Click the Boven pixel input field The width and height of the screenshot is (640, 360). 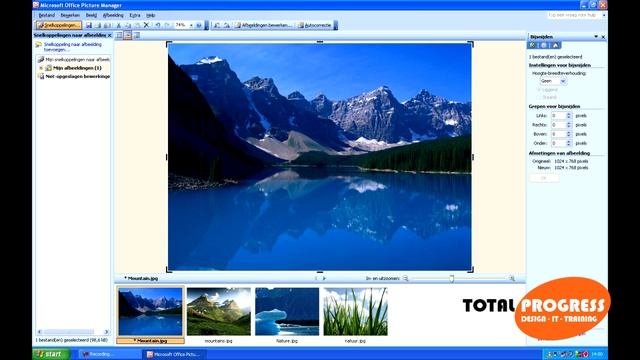tap(558, 134)
